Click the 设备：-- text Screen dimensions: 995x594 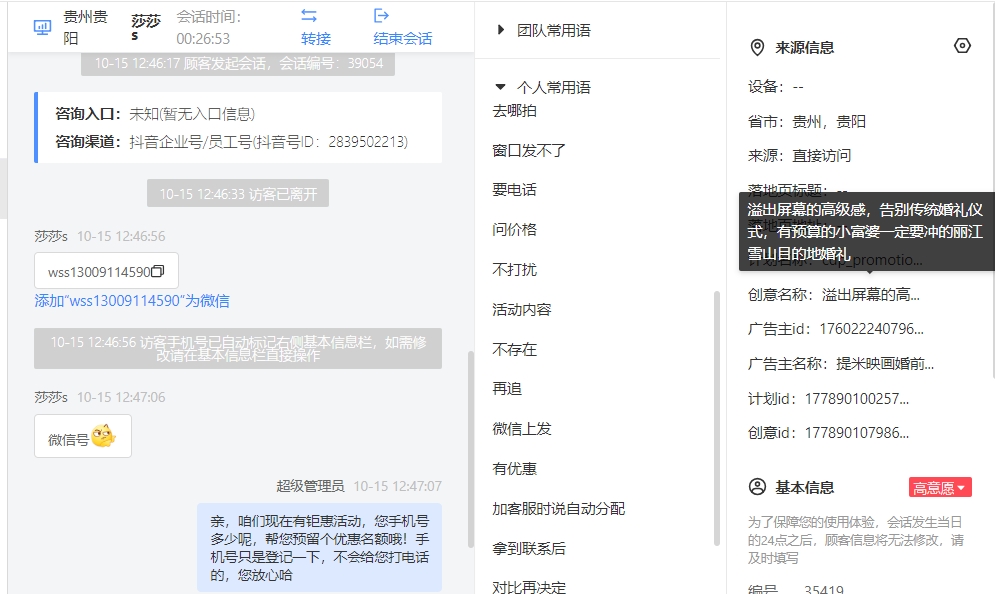click(775, 87)
